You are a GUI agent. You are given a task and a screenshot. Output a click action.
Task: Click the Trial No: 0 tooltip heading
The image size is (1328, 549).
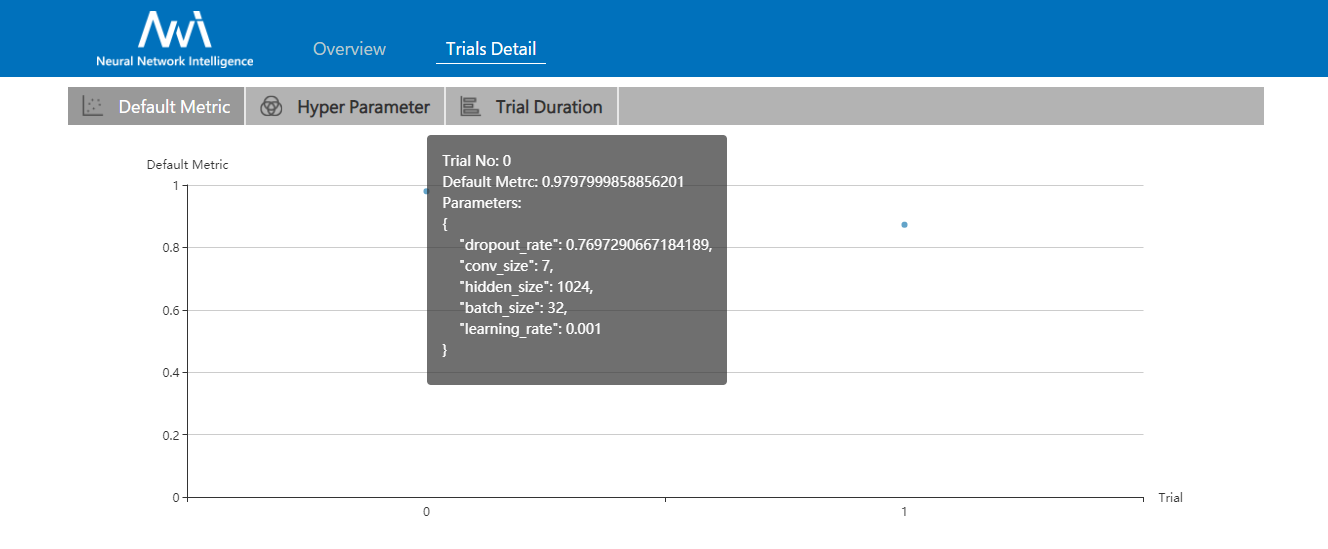(477, 161)
